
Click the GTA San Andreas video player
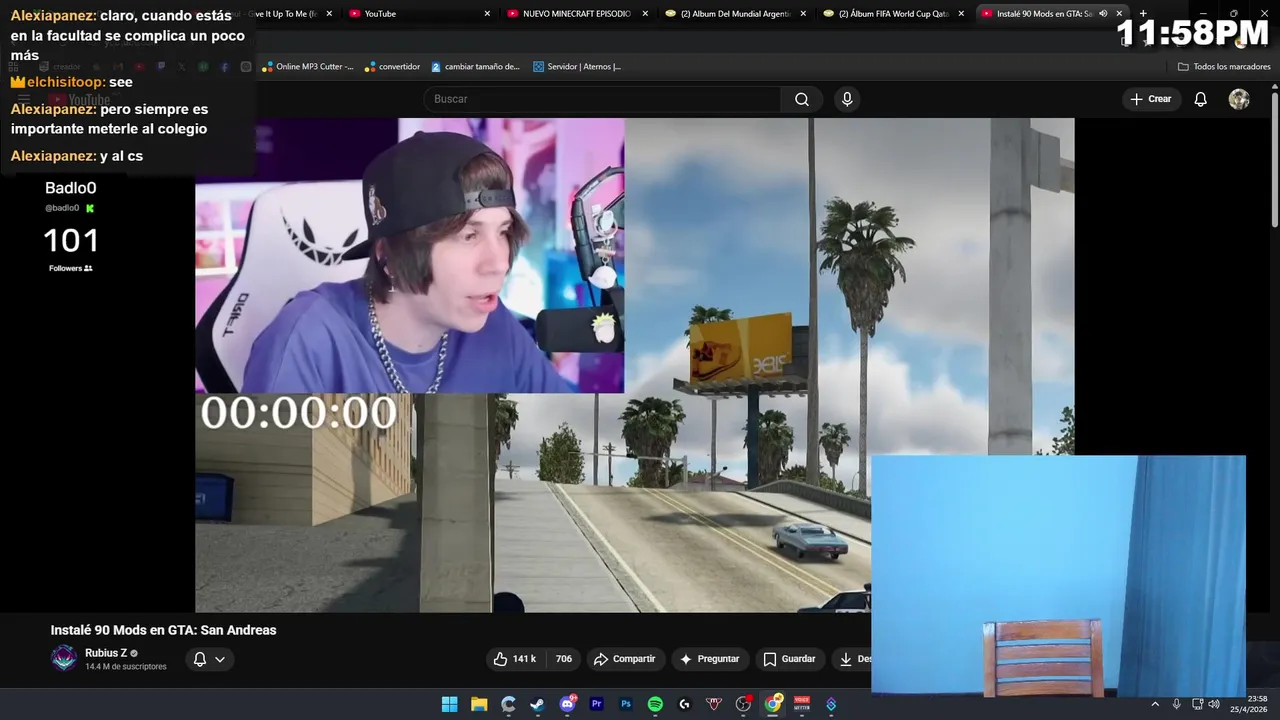[x=634, y=365]
